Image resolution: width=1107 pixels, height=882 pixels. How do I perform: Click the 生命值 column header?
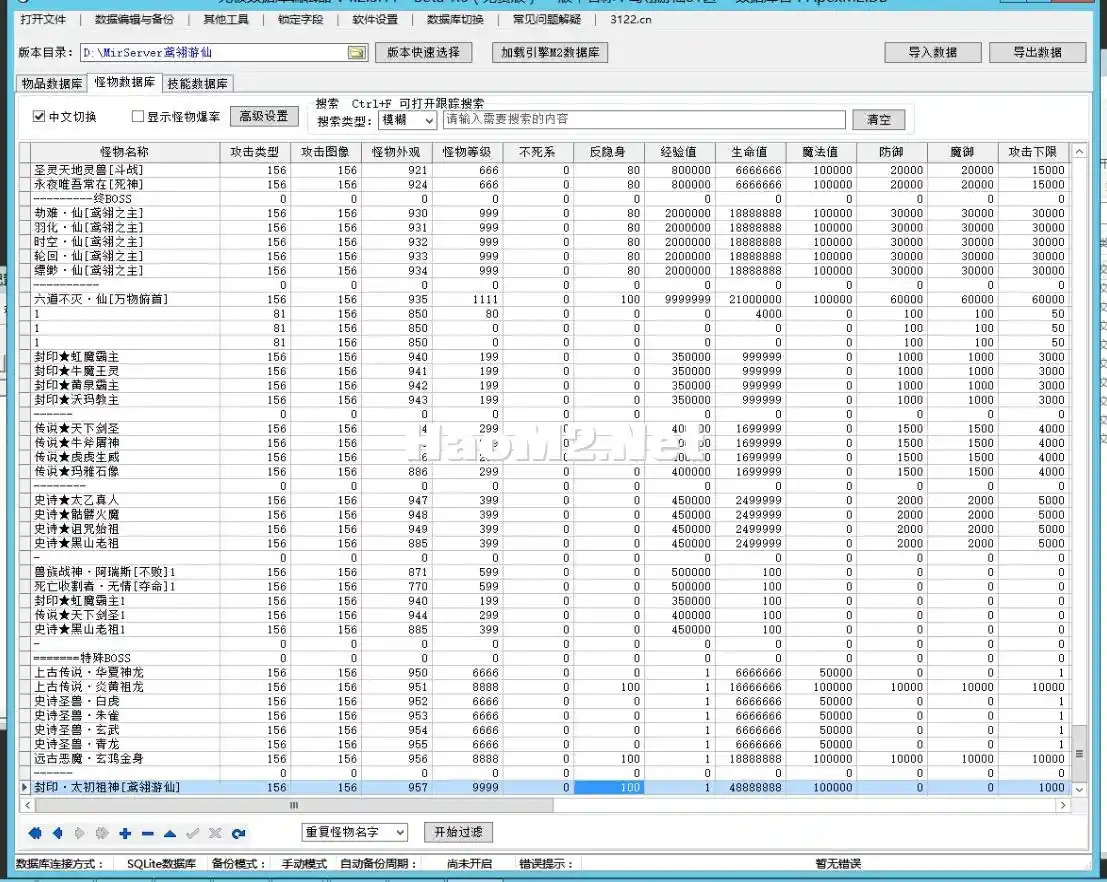(750, 152)
